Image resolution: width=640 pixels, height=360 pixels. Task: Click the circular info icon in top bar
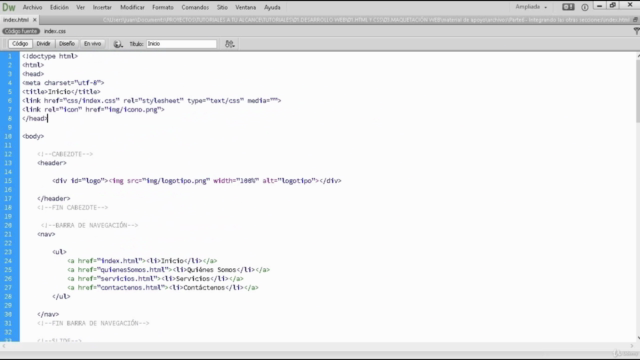coord(584,7)
